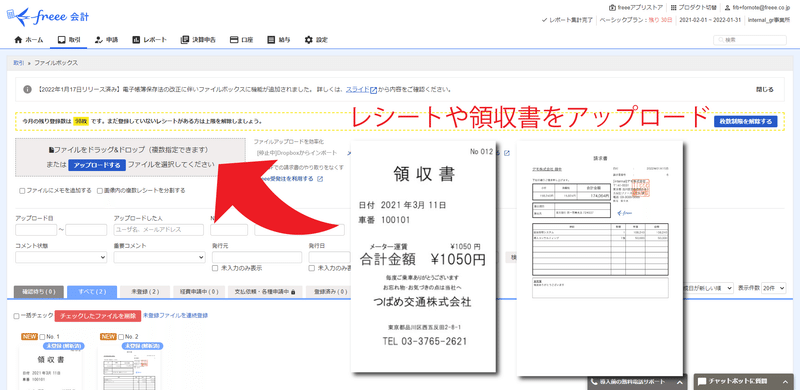Screen dimensions: 800x390
Task: Click the 未登録(解析済) badge on No. 2
Action: coord(143,346)
